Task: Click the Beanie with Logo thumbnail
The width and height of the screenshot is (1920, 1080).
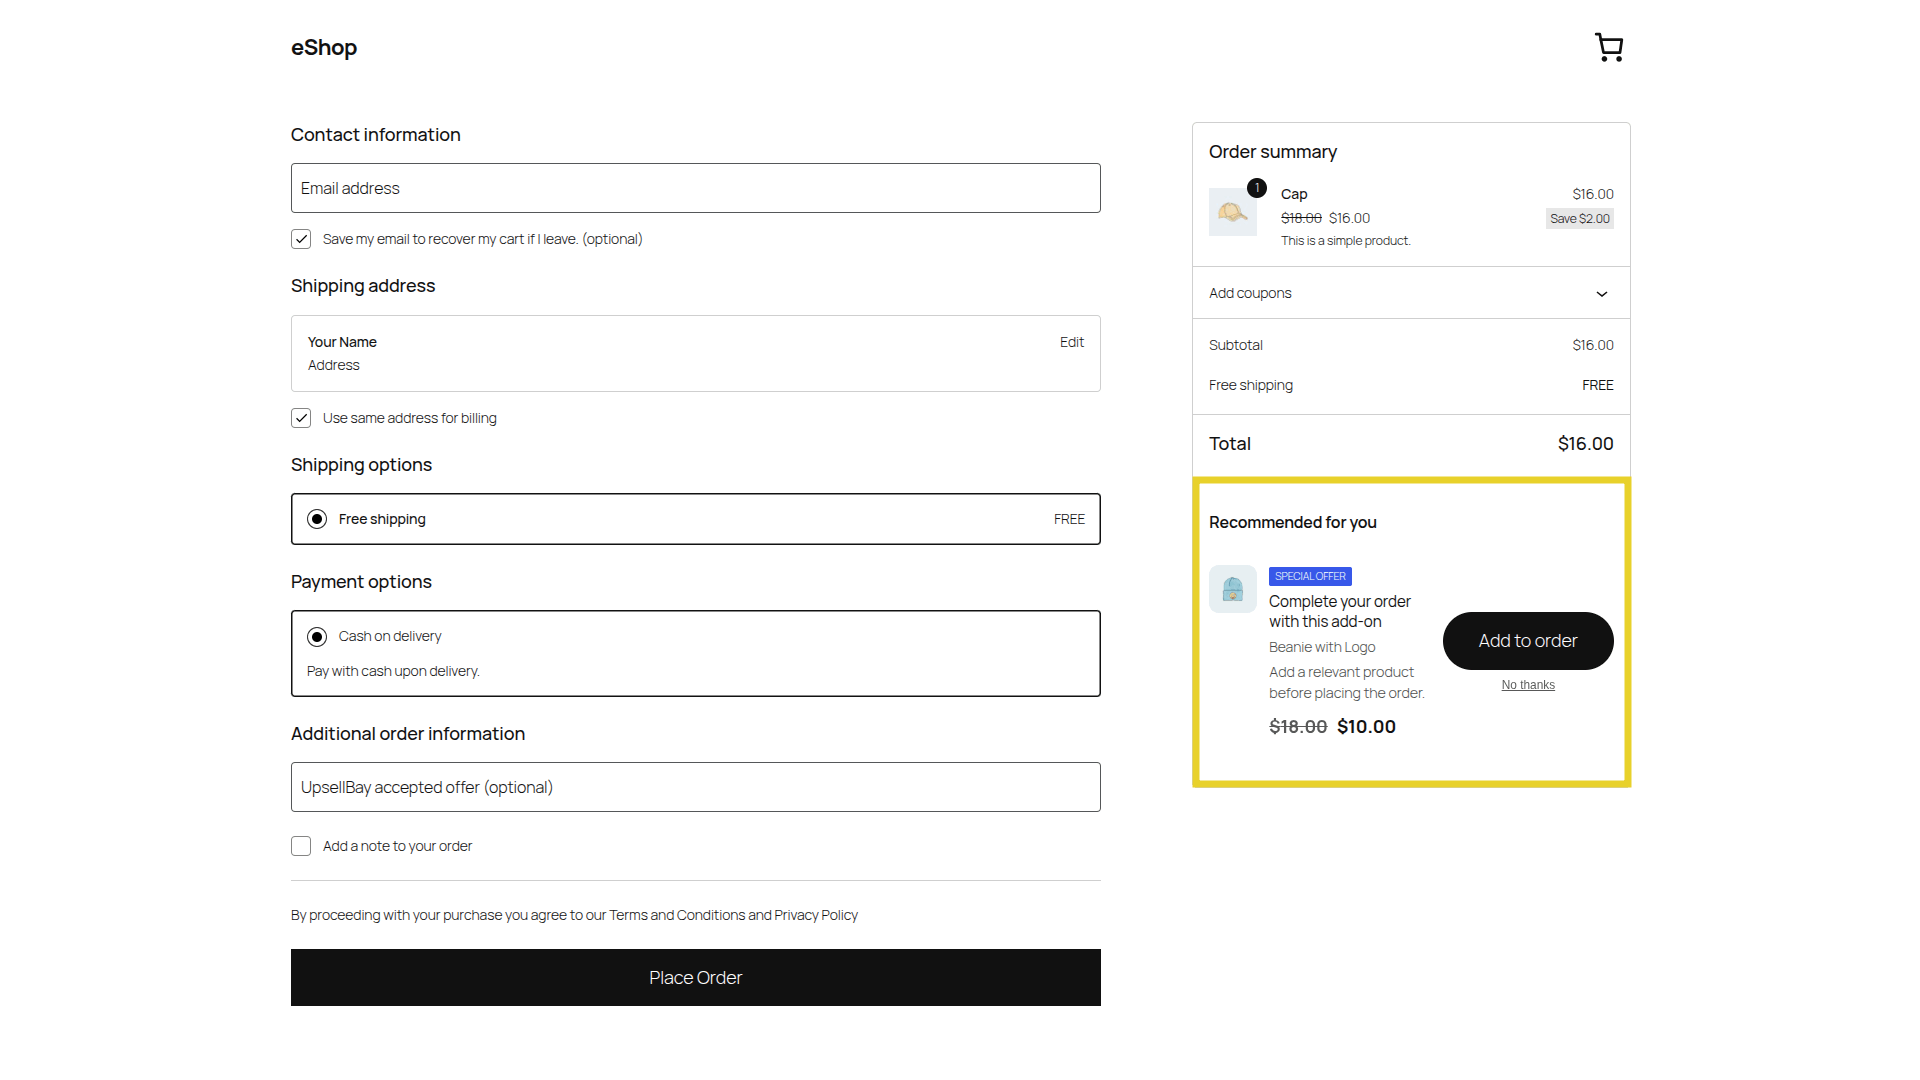Action: [1232, 589]
